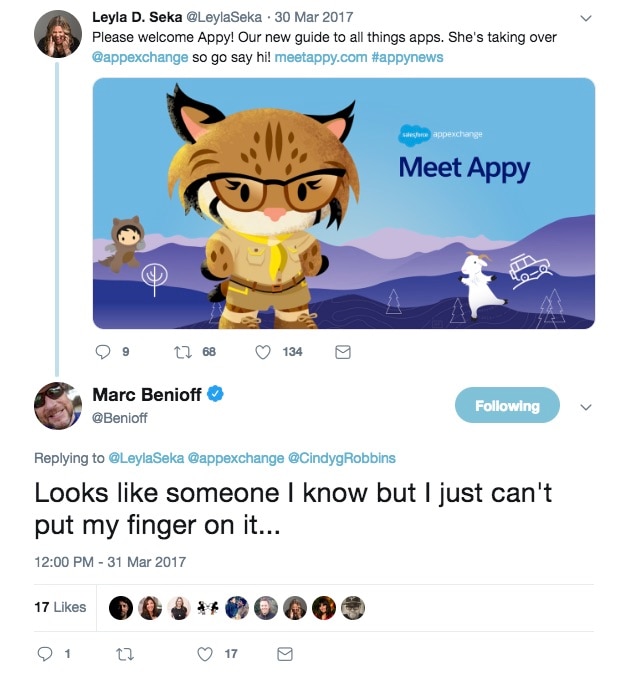Send Leyla's tweet via direct message icon

tap(342, 352)
